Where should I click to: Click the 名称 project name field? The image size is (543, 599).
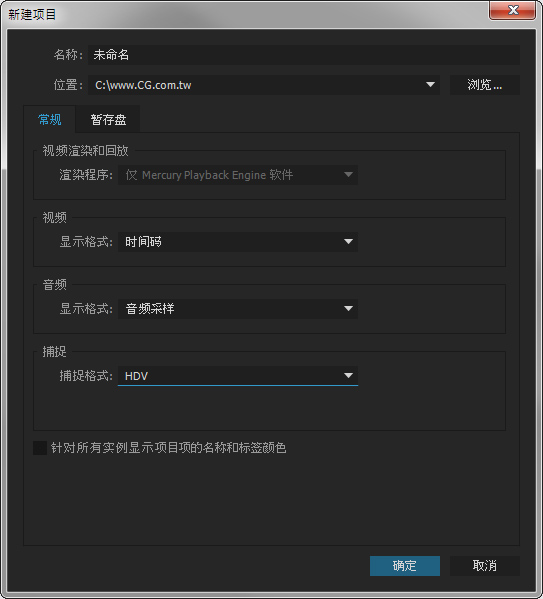(304, 55)
